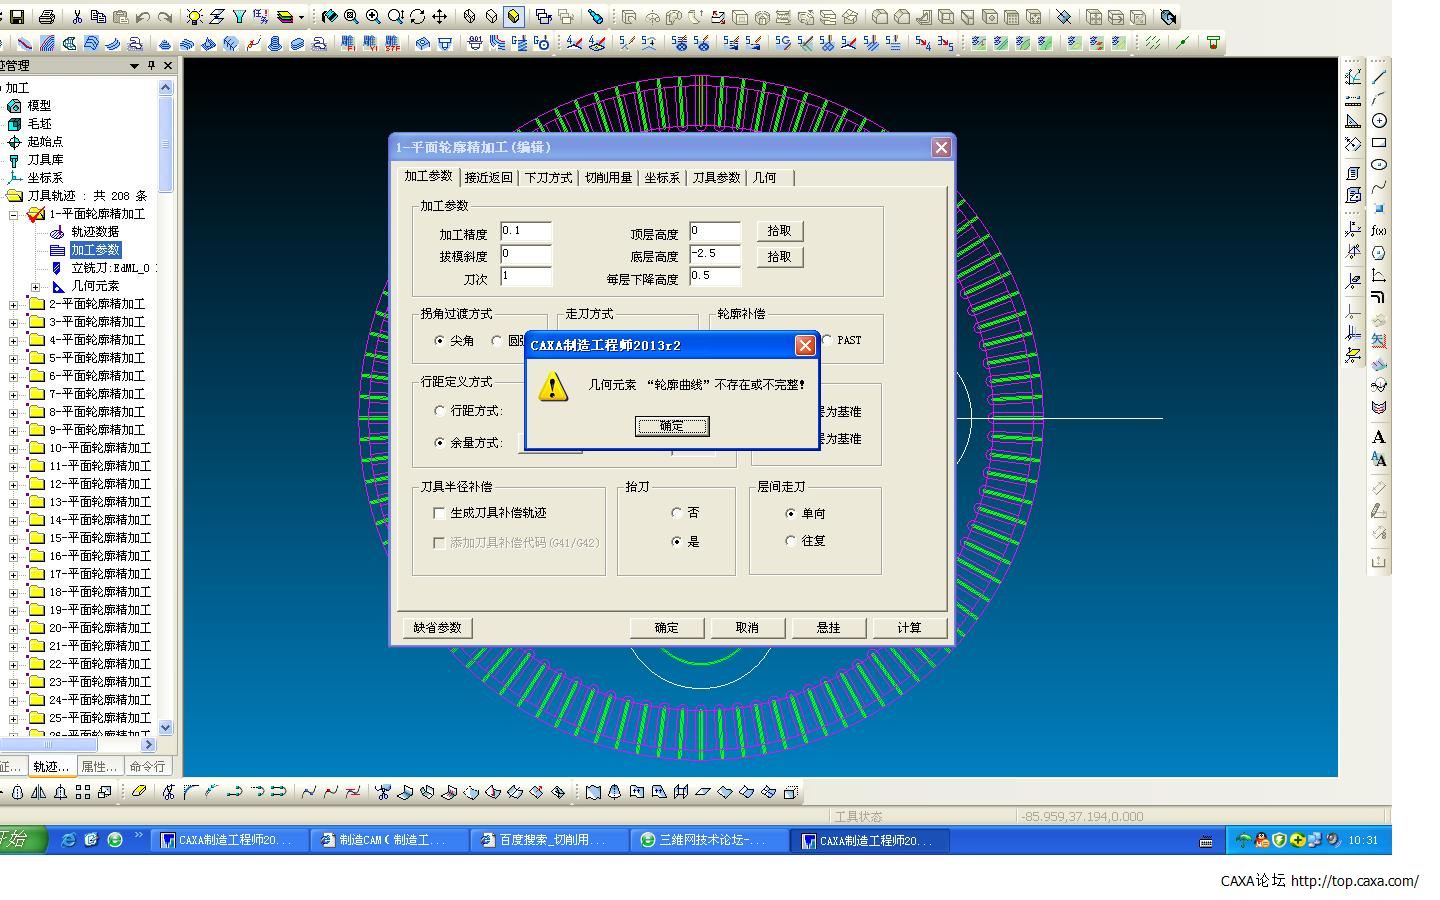
Task: Switch to the 刀具参数 tab
Action: (717, 178)
